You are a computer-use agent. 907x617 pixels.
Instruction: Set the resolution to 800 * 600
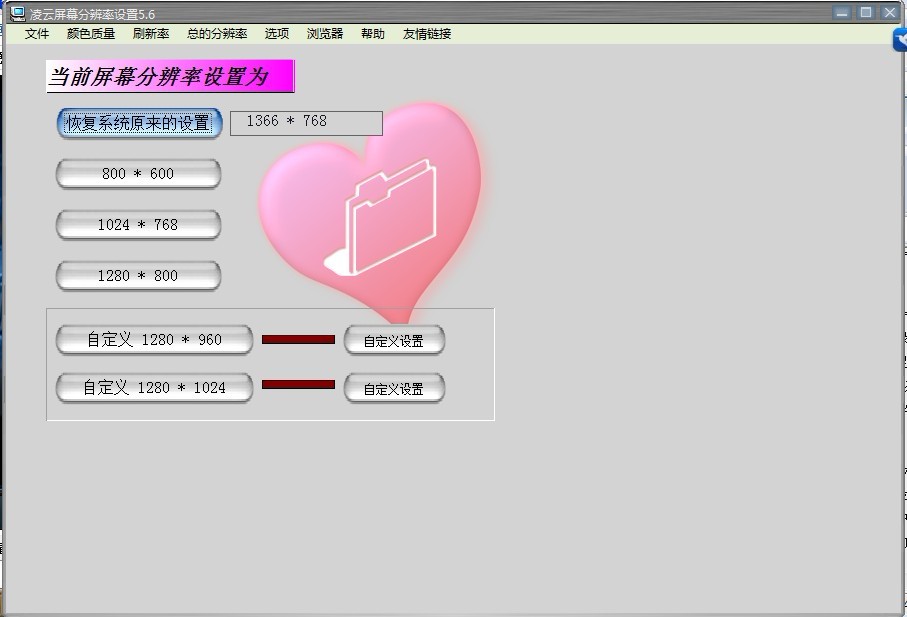(x=138, y=174)
